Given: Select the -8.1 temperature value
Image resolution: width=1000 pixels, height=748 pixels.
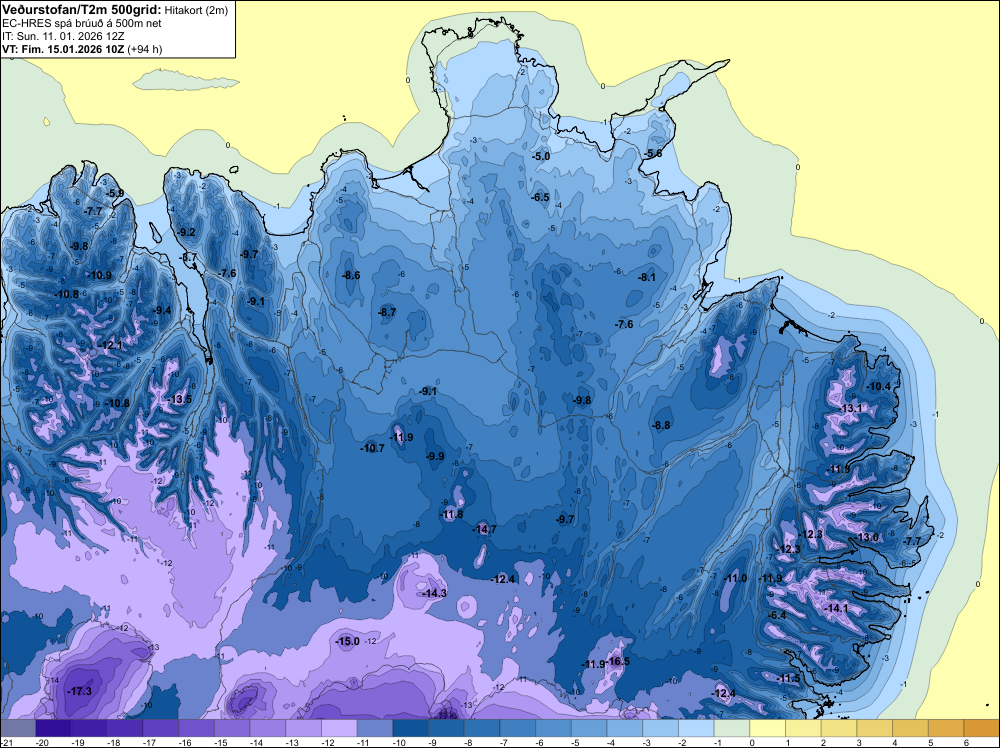Looking at the screenshot, I should (x=647, y=277).
